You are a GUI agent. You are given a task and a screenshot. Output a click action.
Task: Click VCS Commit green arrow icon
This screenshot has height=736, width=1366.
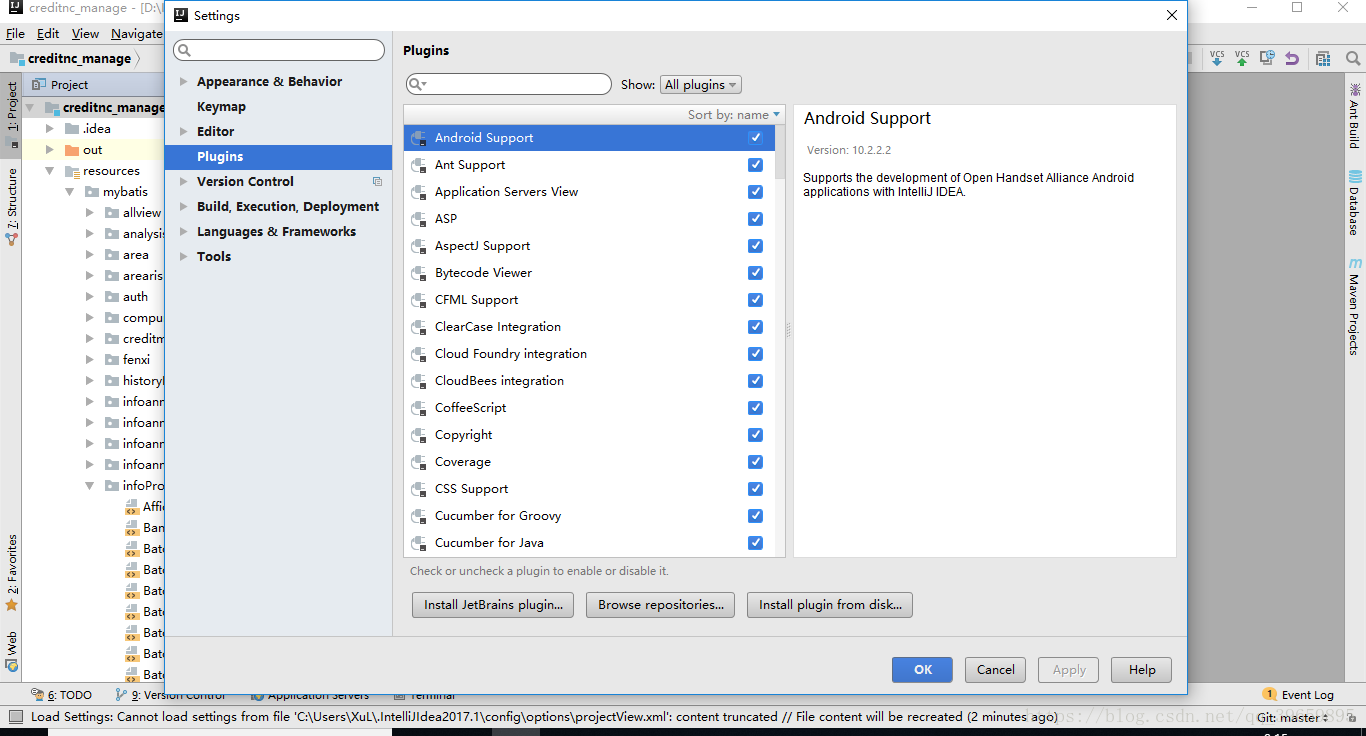click(x=1242, y=58)
